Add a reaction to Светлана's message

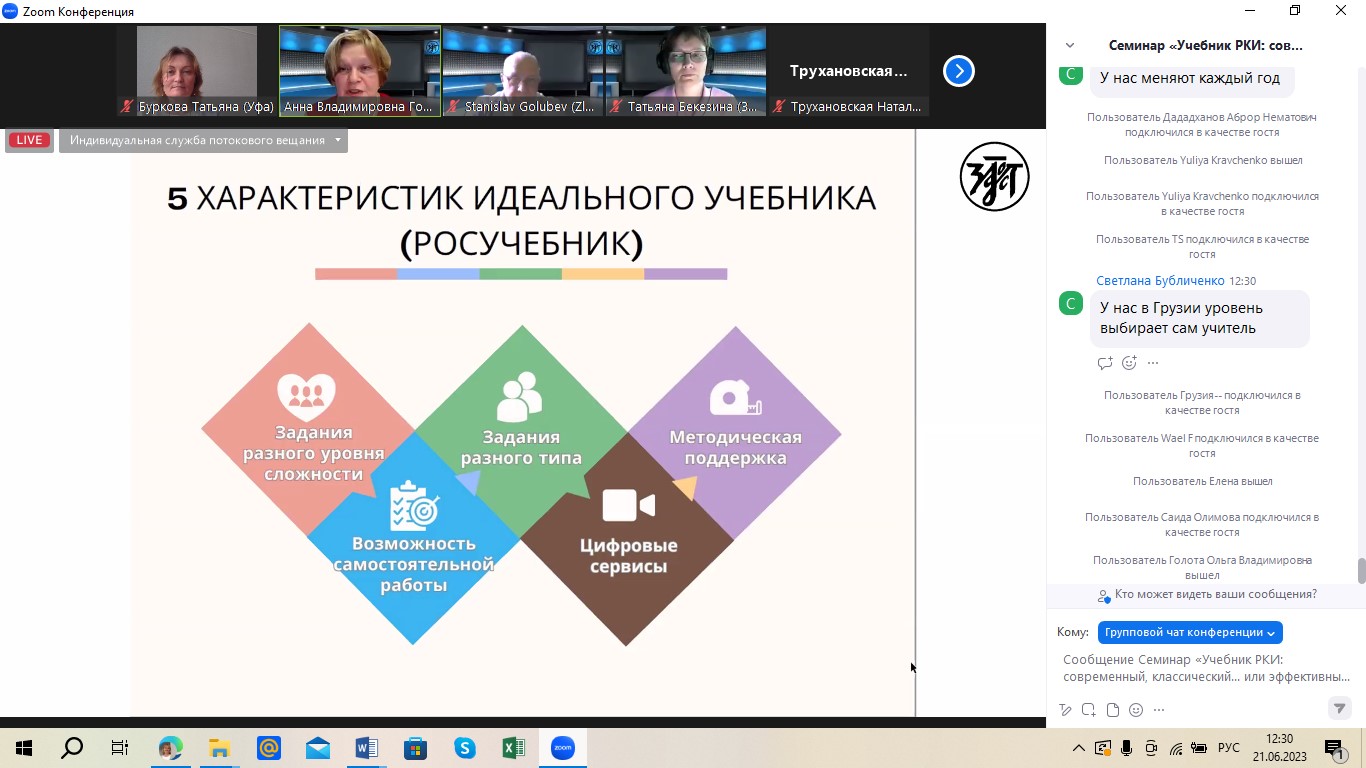point(1129,363)
